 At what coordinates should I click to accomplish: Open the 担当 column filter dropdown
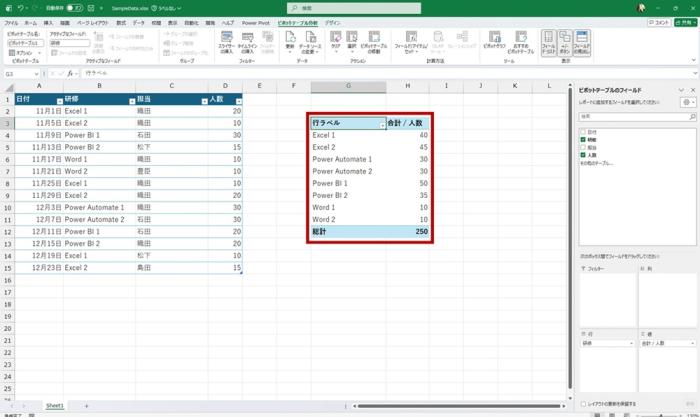tap(204, 101)
